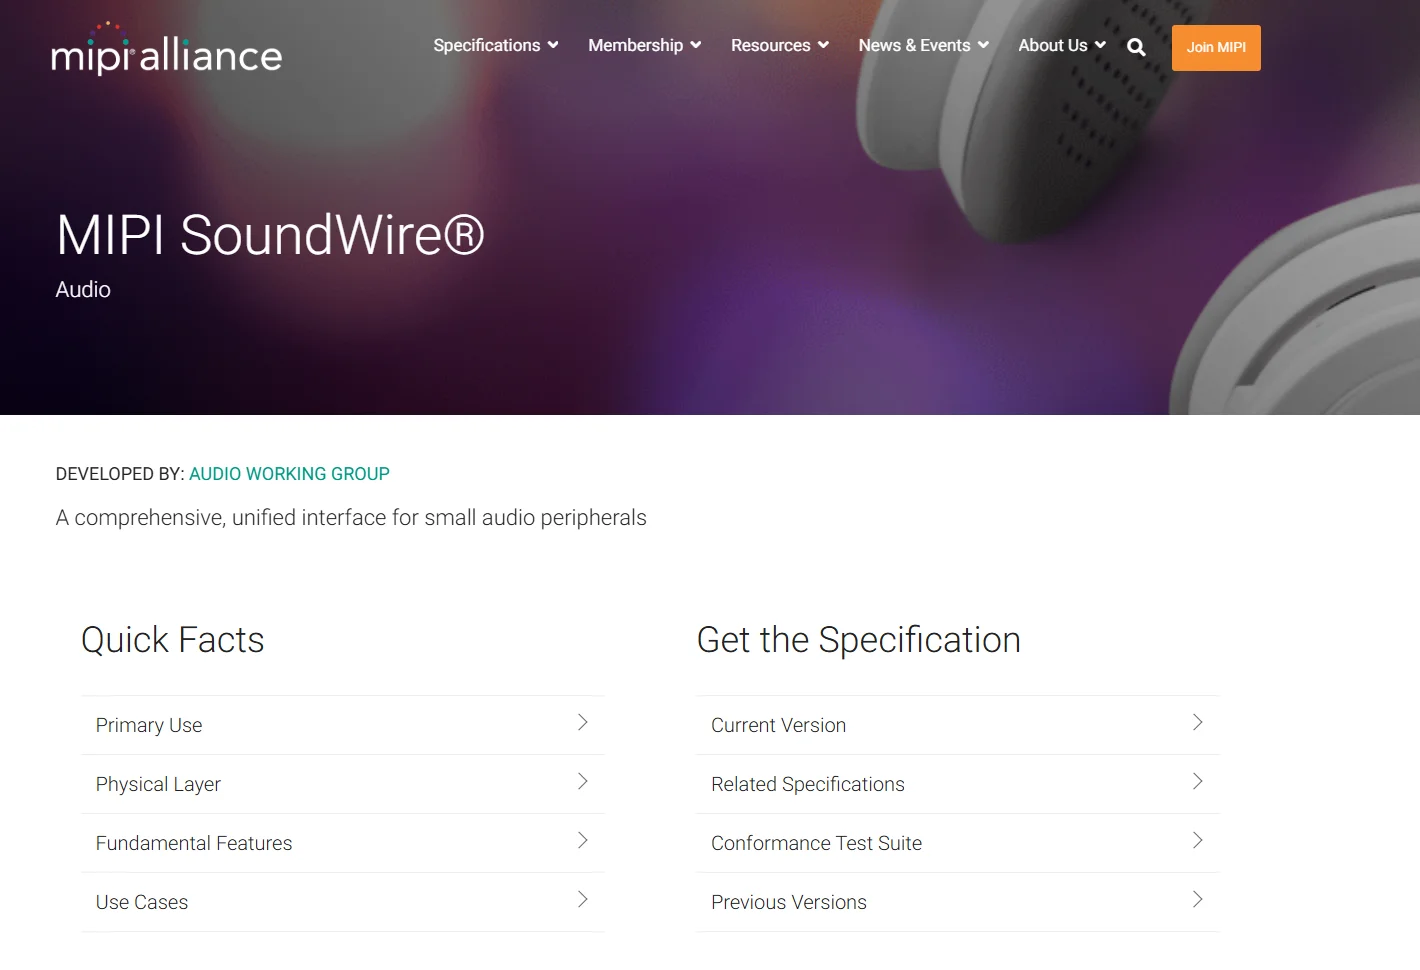Screen dimensions: 1420x970
Task: Click chevron arrow beside Use Cases
Action: pyautogui.click(x=582, y=900)
